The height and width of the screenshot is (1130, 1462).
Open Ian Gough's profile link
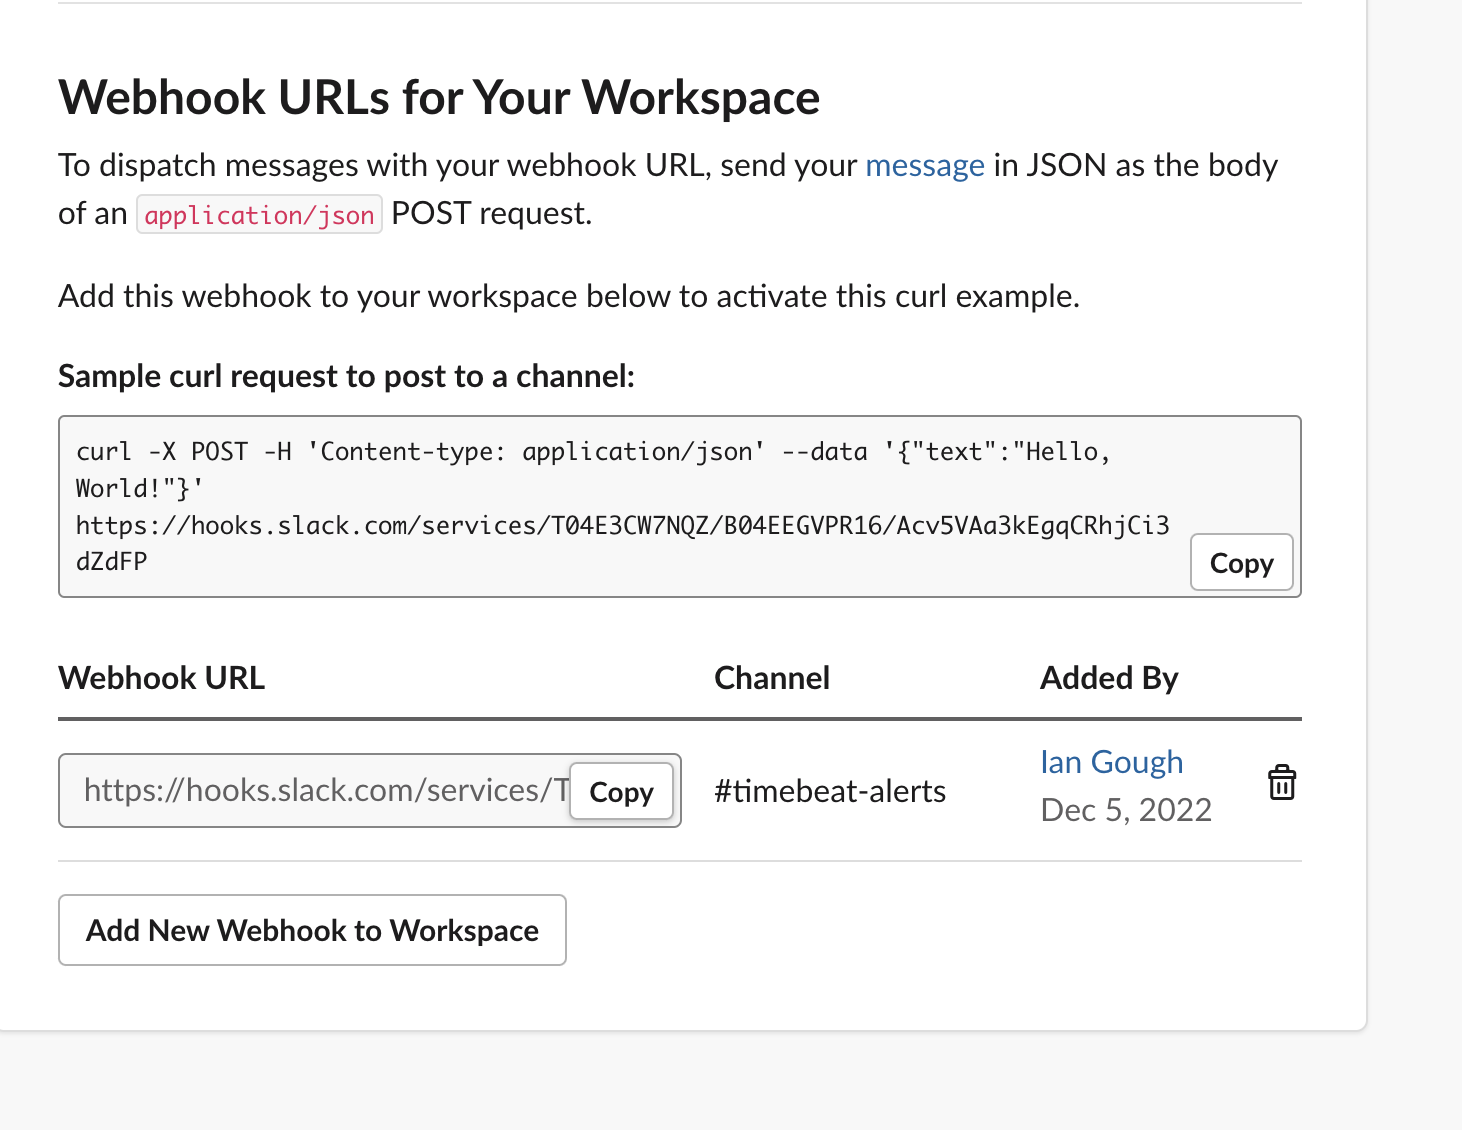tap(1111, 762)
